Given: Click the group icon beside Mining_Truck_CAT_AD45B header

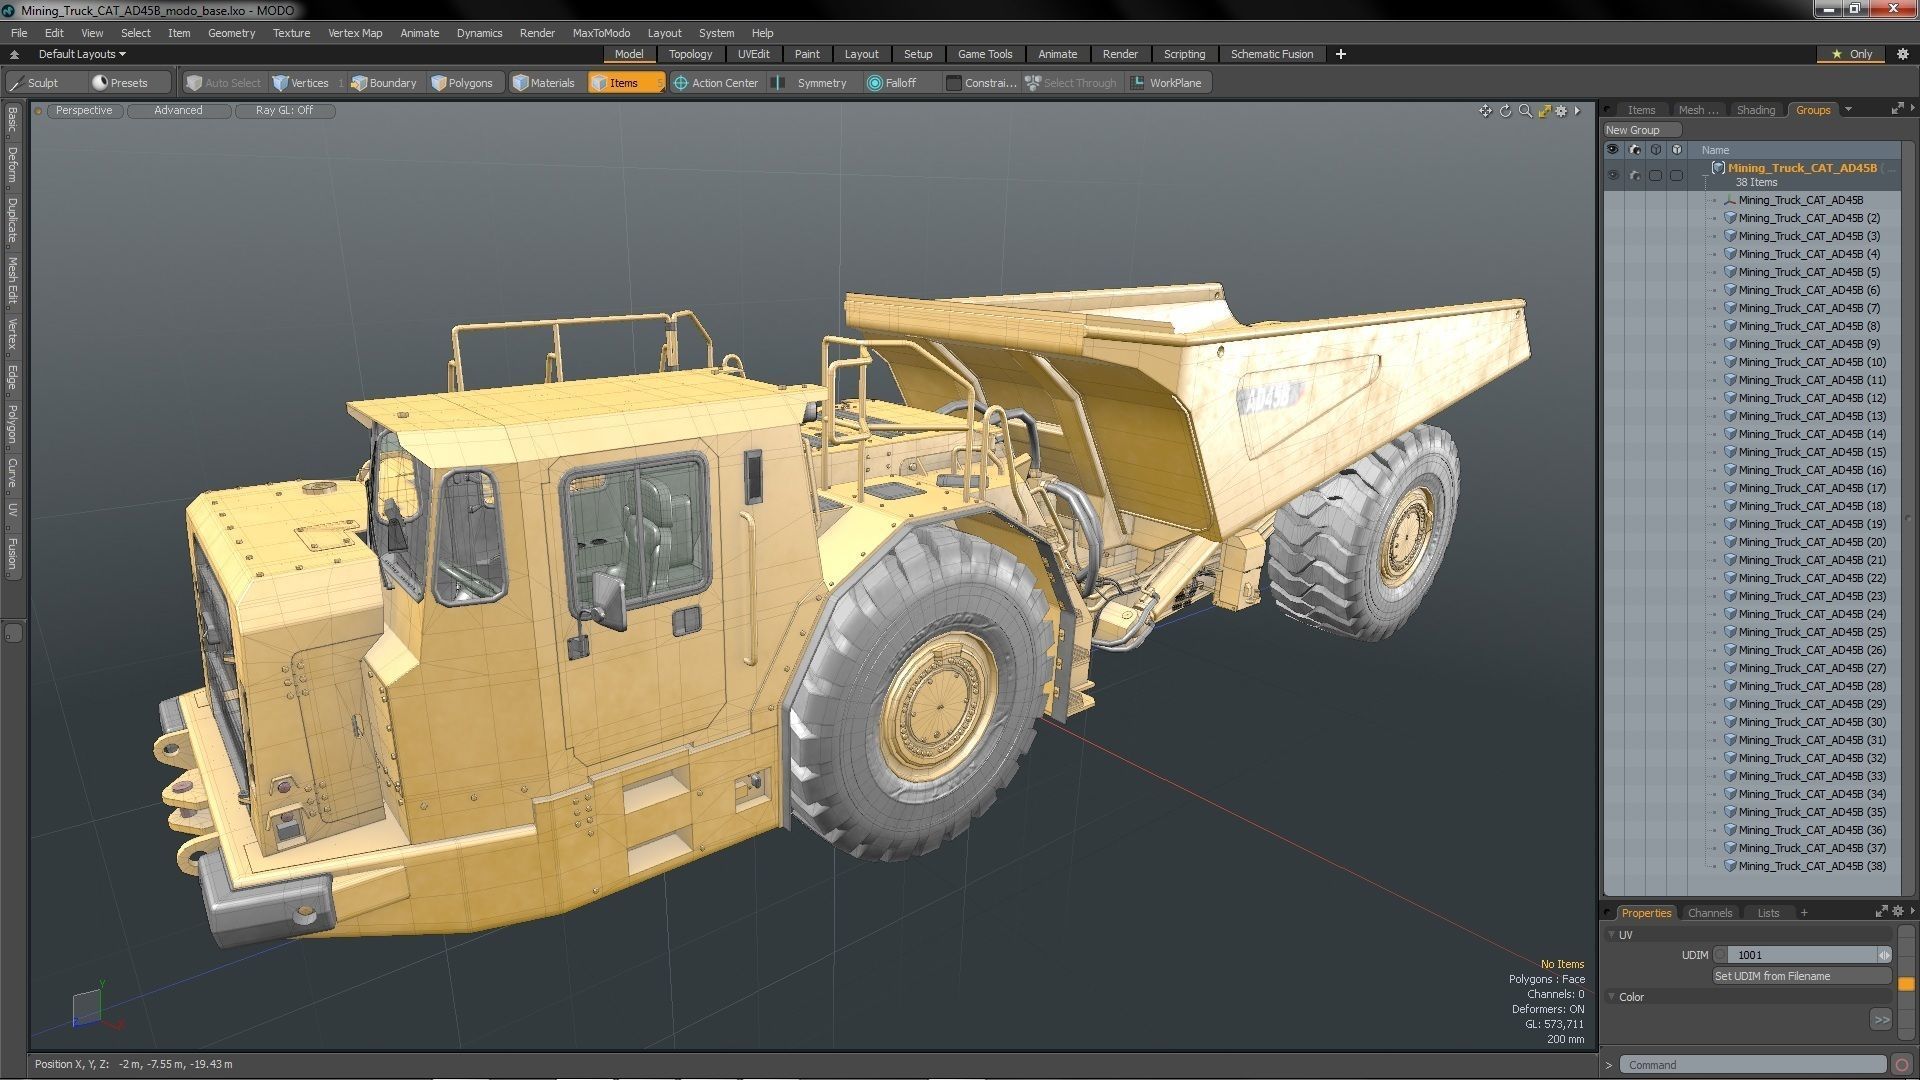Looking at the screenshot, I should 1718,168.
